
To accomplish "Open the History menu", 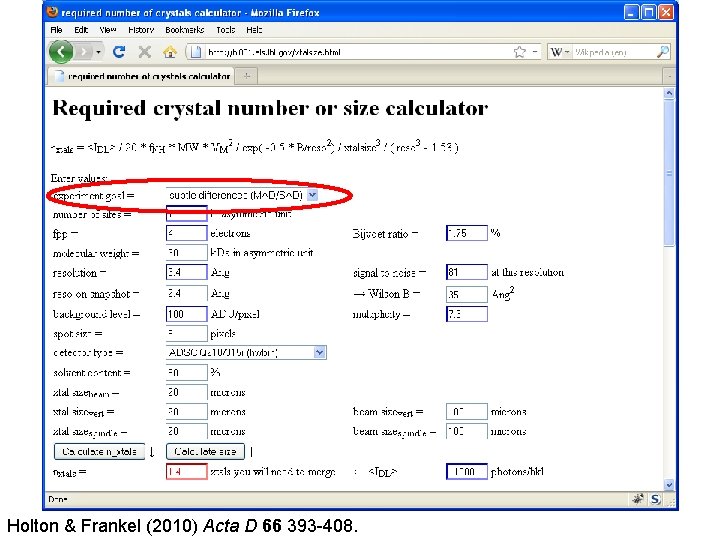I will [141, 30].
